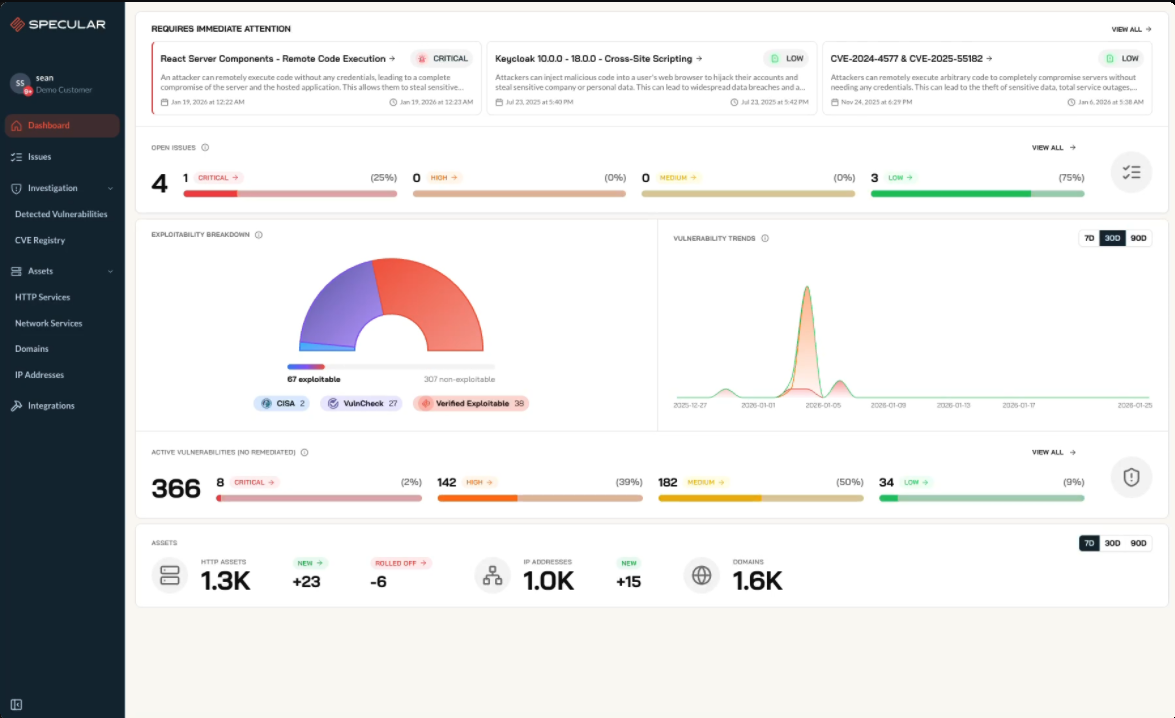This screenshot has width=1175, height=718.
Task: Open HTTP Services
Action: pyautogui.click(x=43, y=298)
